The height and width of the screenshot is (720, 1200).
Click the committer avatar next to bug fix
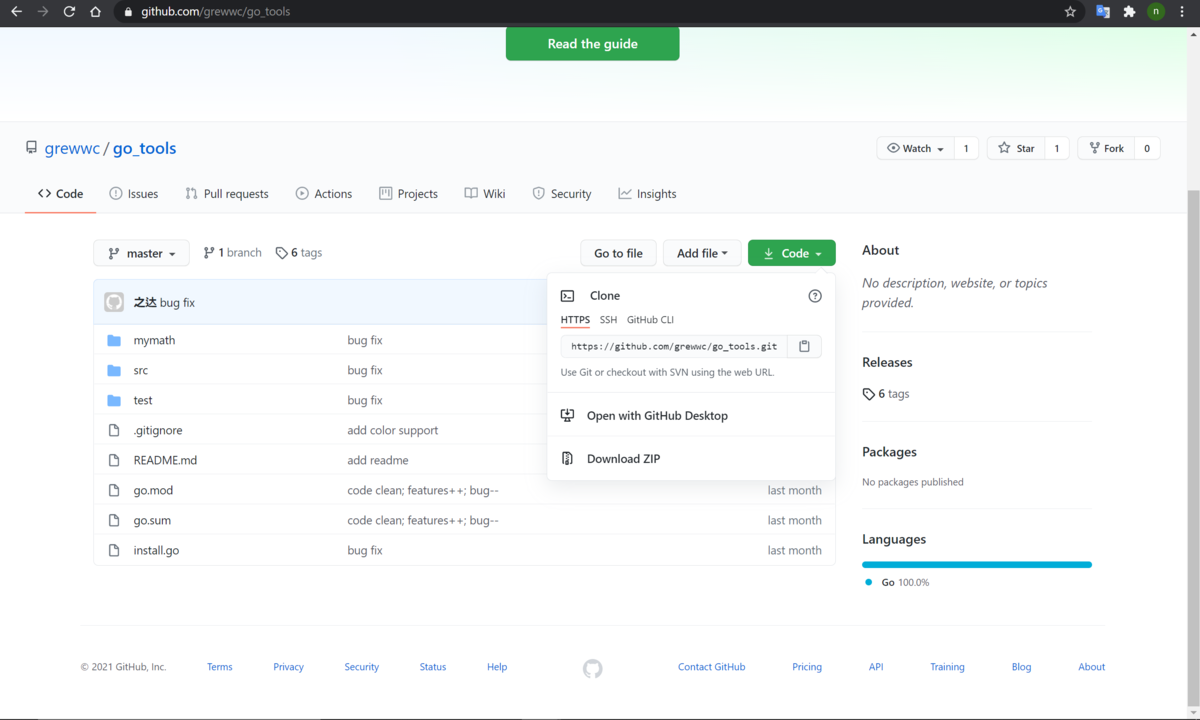114,302
